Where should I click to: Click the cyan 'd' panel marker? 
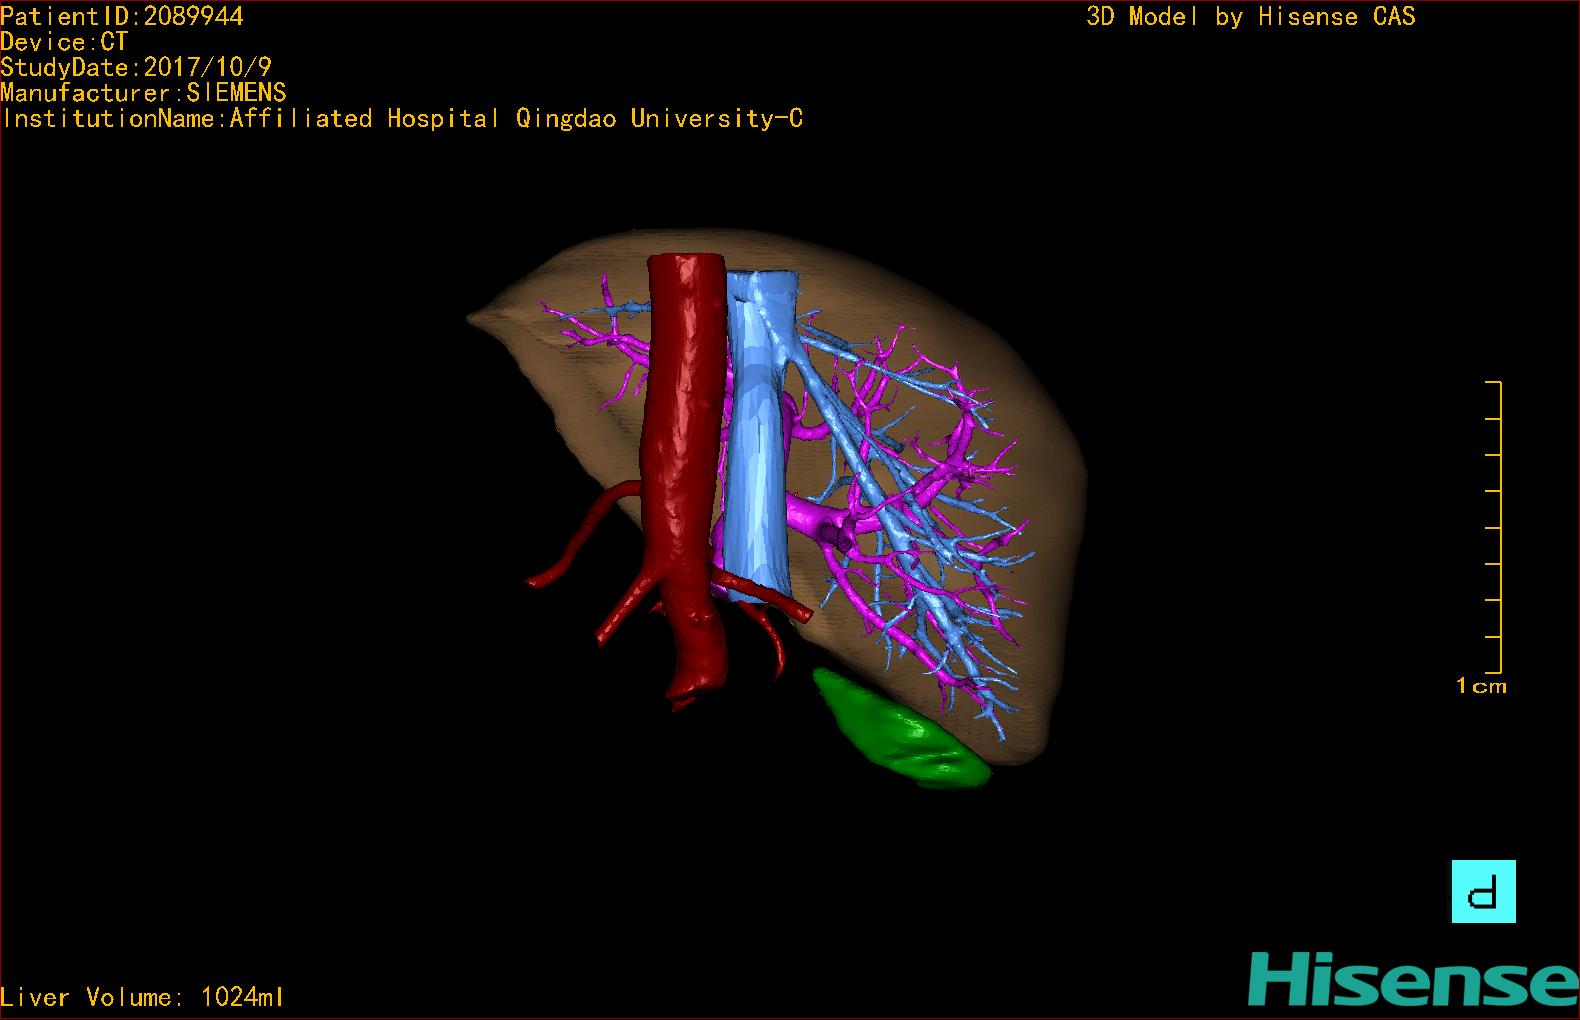click(1484, 891)
